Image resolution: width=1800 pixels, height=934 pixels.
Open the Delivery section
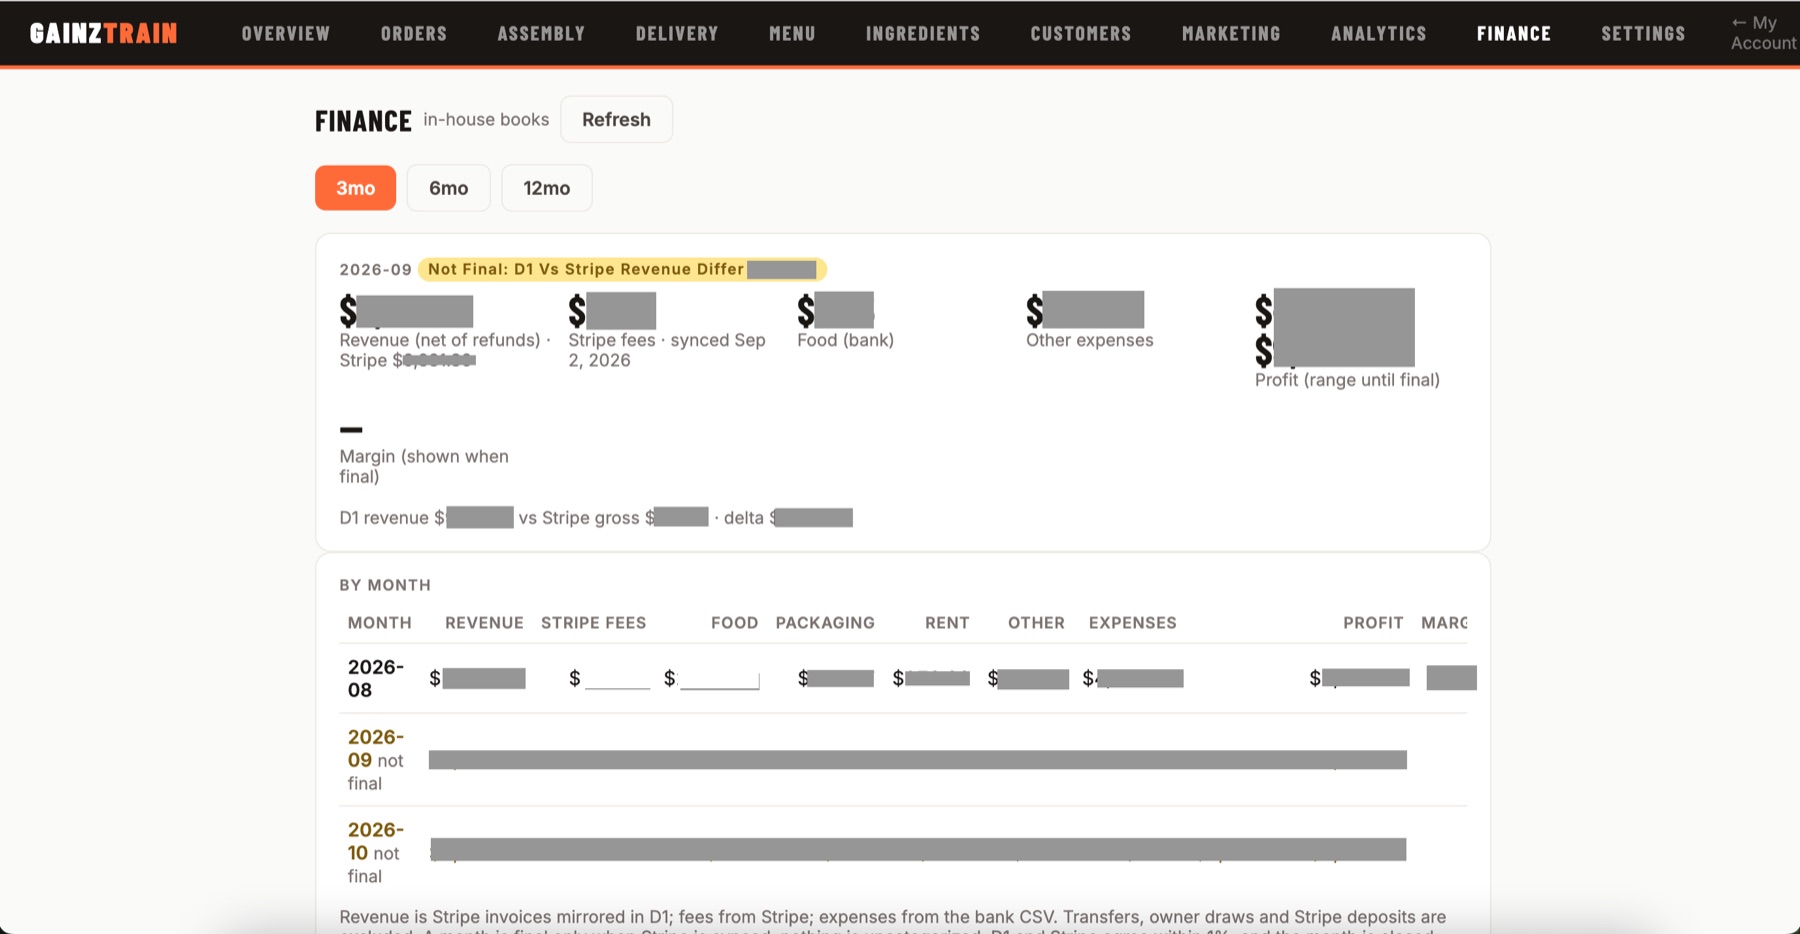click(677, 33)
